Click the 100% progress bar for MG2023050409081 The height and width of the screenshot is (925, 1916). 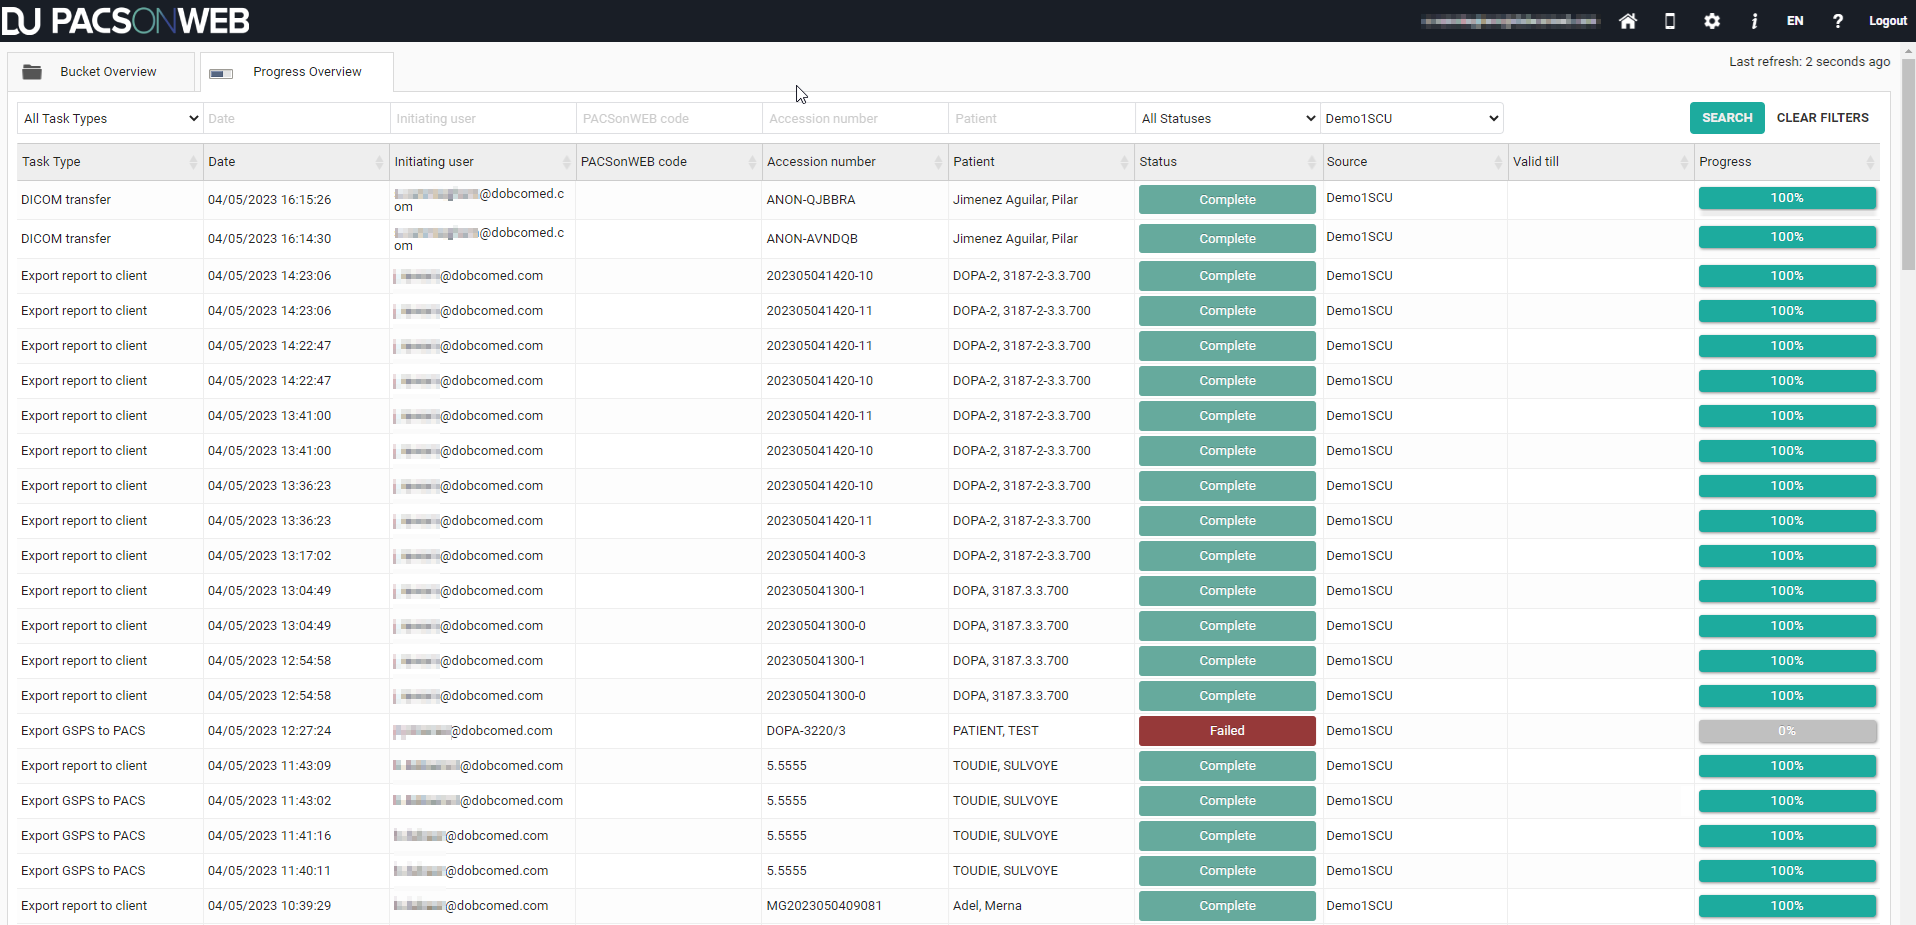coord(1787,906)
